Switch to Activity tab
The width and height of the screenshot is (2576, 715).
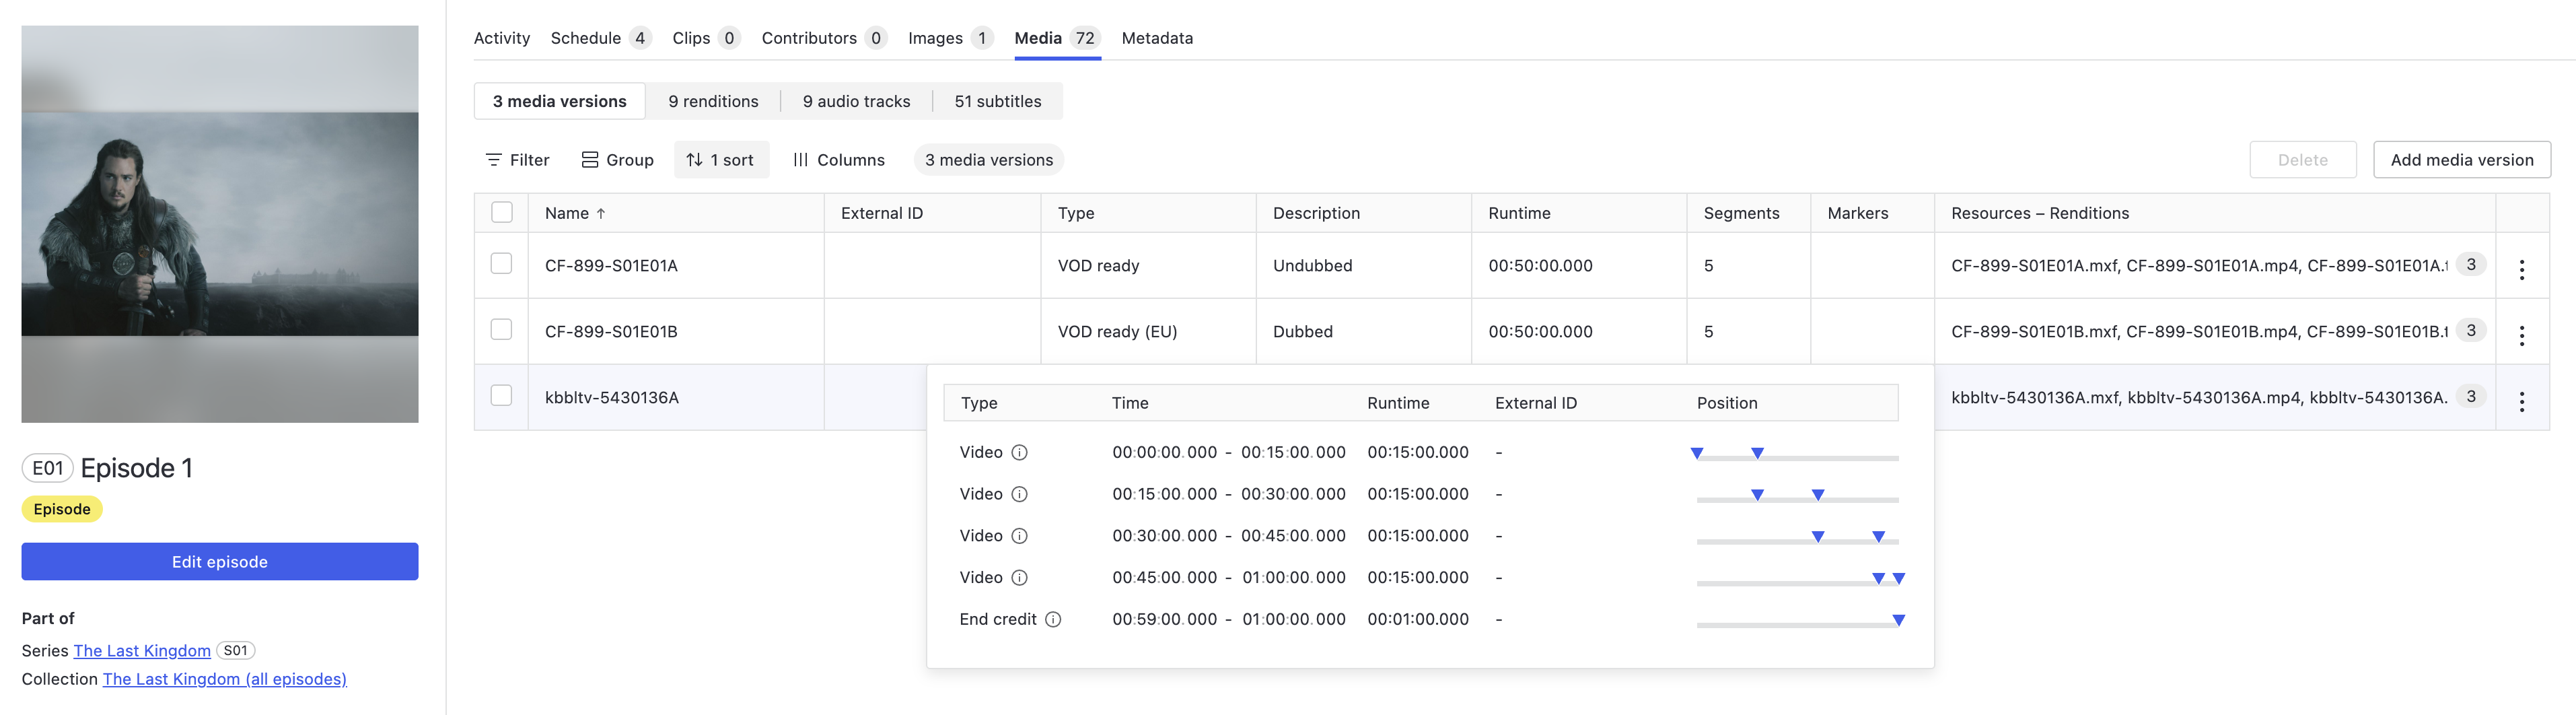(502, 38)
